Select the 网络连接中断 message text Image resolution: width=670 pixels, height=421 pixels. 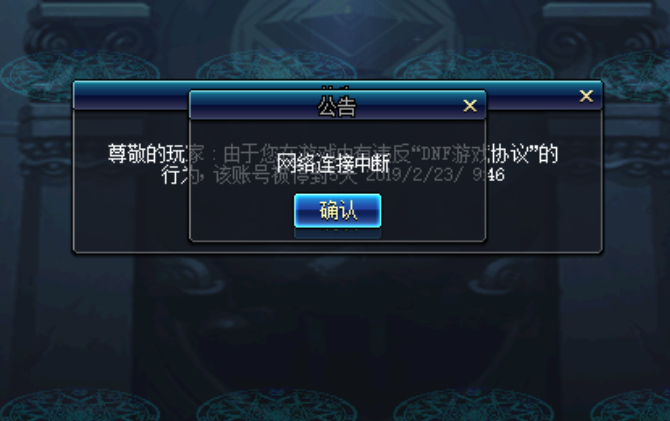tap(333, 164)
